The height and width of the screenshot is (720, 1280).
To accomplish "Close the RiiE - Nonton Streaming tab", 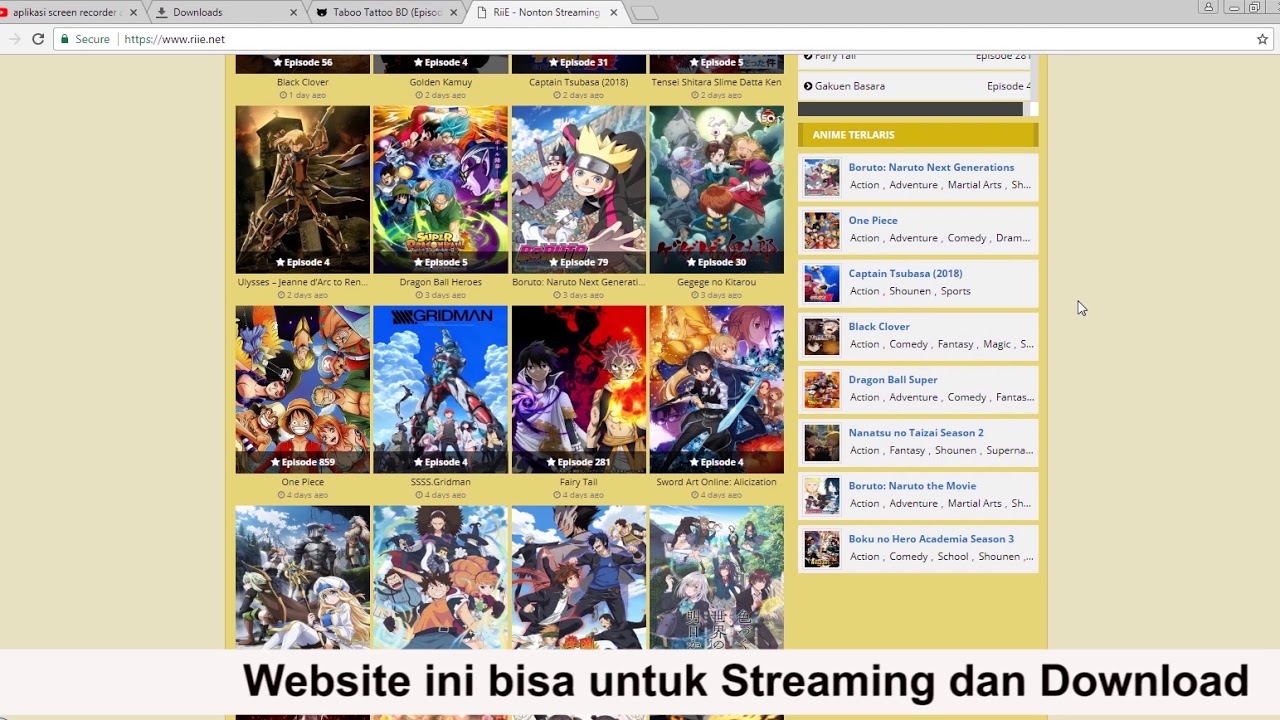I will [613, 13].
